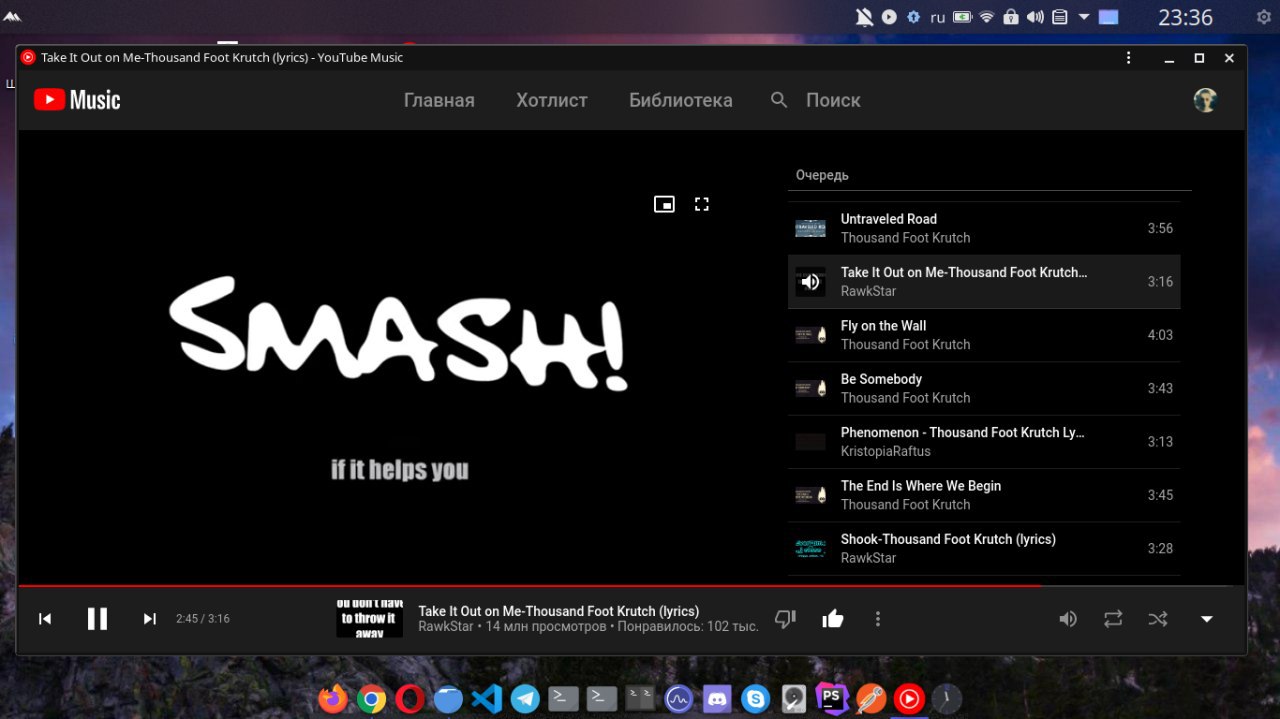Toggle repeat mode

coord(1113,619)
